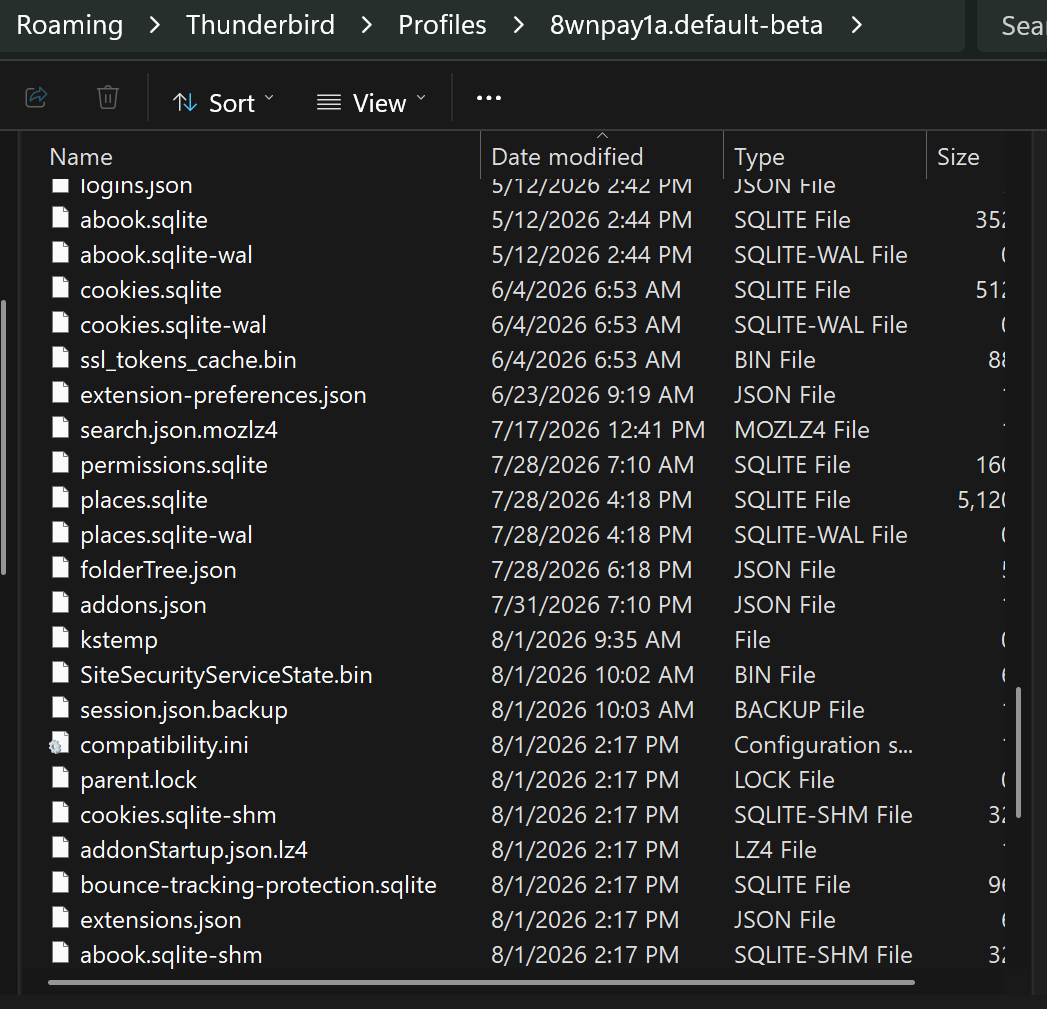Image resolution: width=1047 pixels, height=1009 pixels.
Task: Click the file name SiteSecurityServiceState.bin
Action: pos(226,675)
